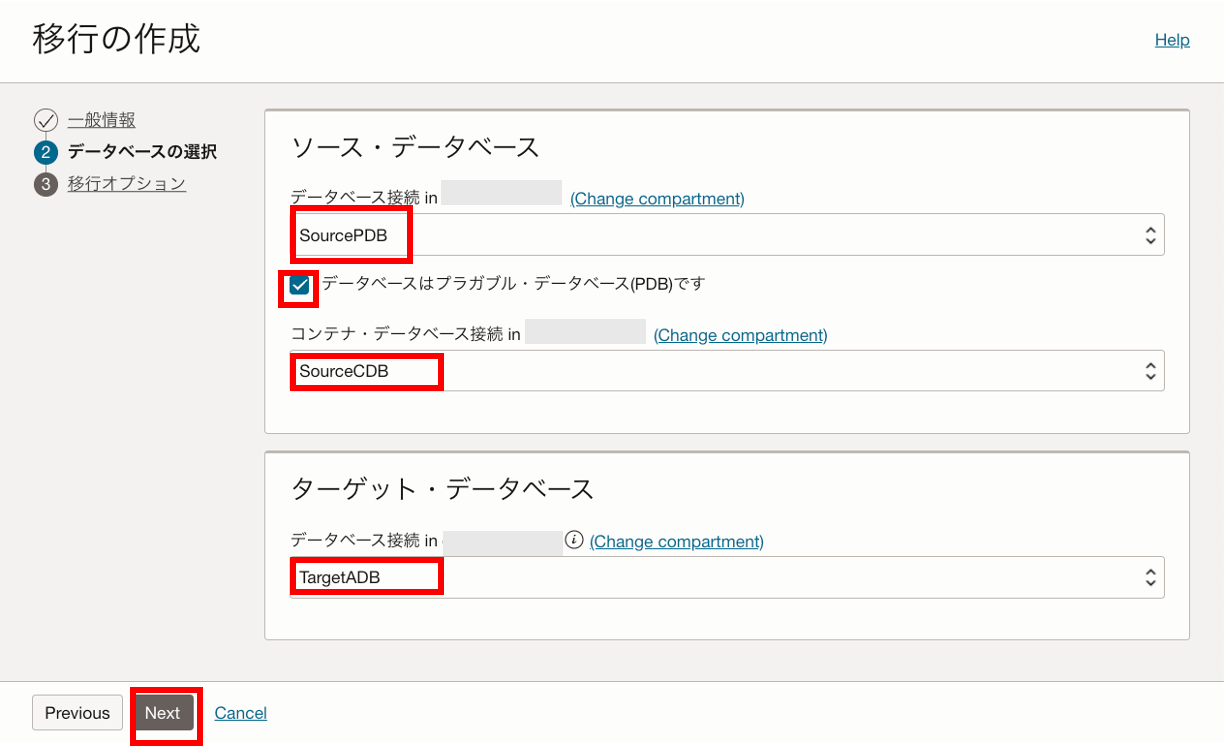Image resolution: width=1224 pixels, height=746 pixels.
Task: Click the stepper arrows on the SourceCDB selector
Action: pos(1151,371)
